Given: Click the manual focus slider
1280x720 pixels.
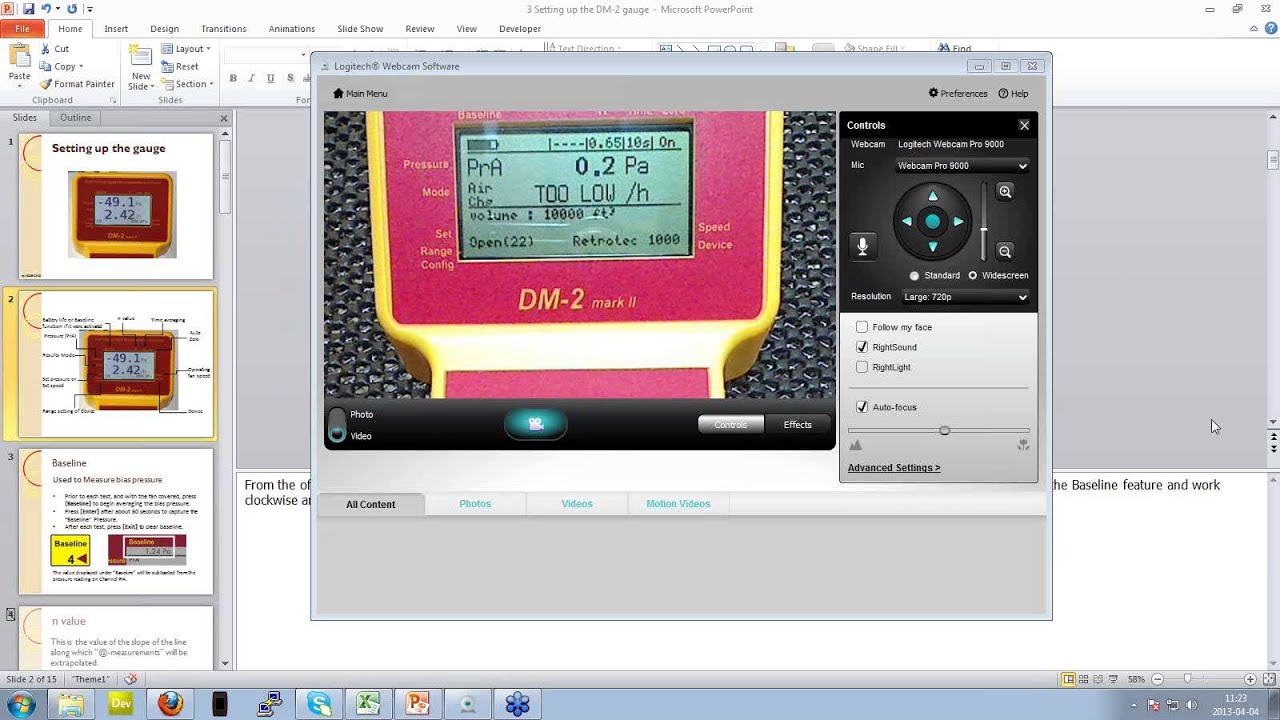Looking at the screenshot, I should click(x=938, y=430).
